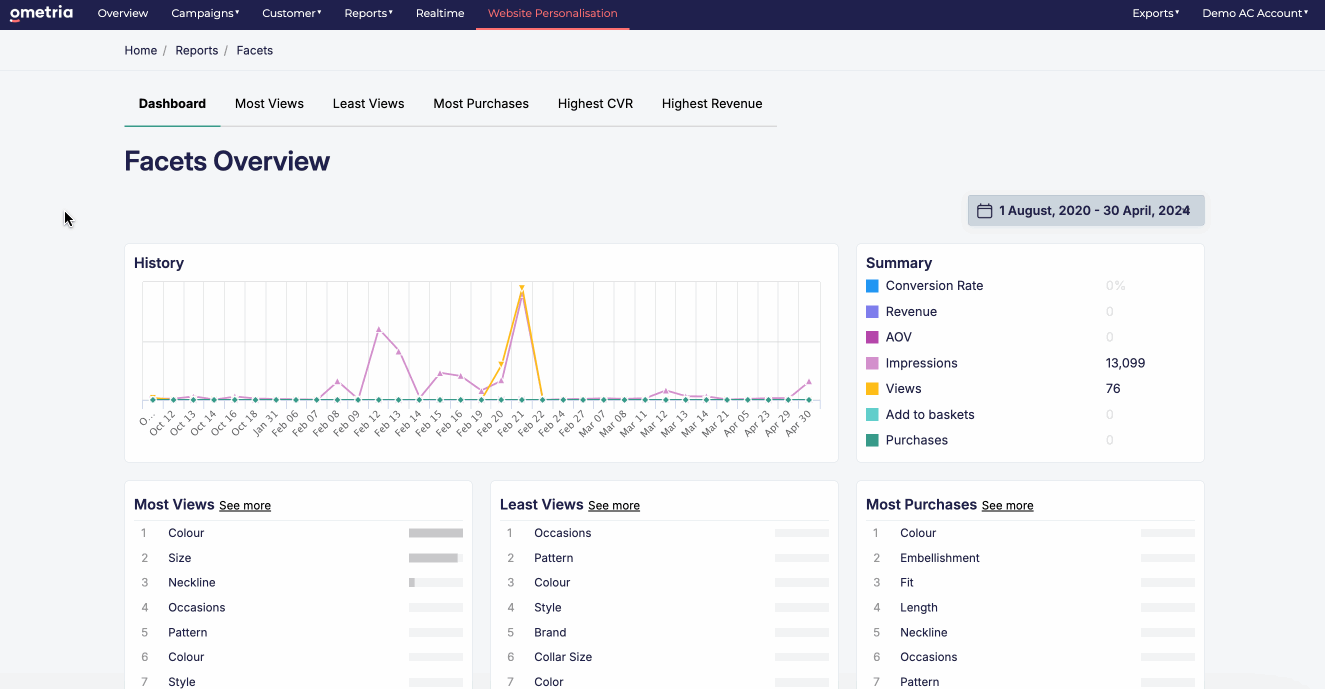
Task: Switch to the Most Views tab
Action: [x=268, y=103]
